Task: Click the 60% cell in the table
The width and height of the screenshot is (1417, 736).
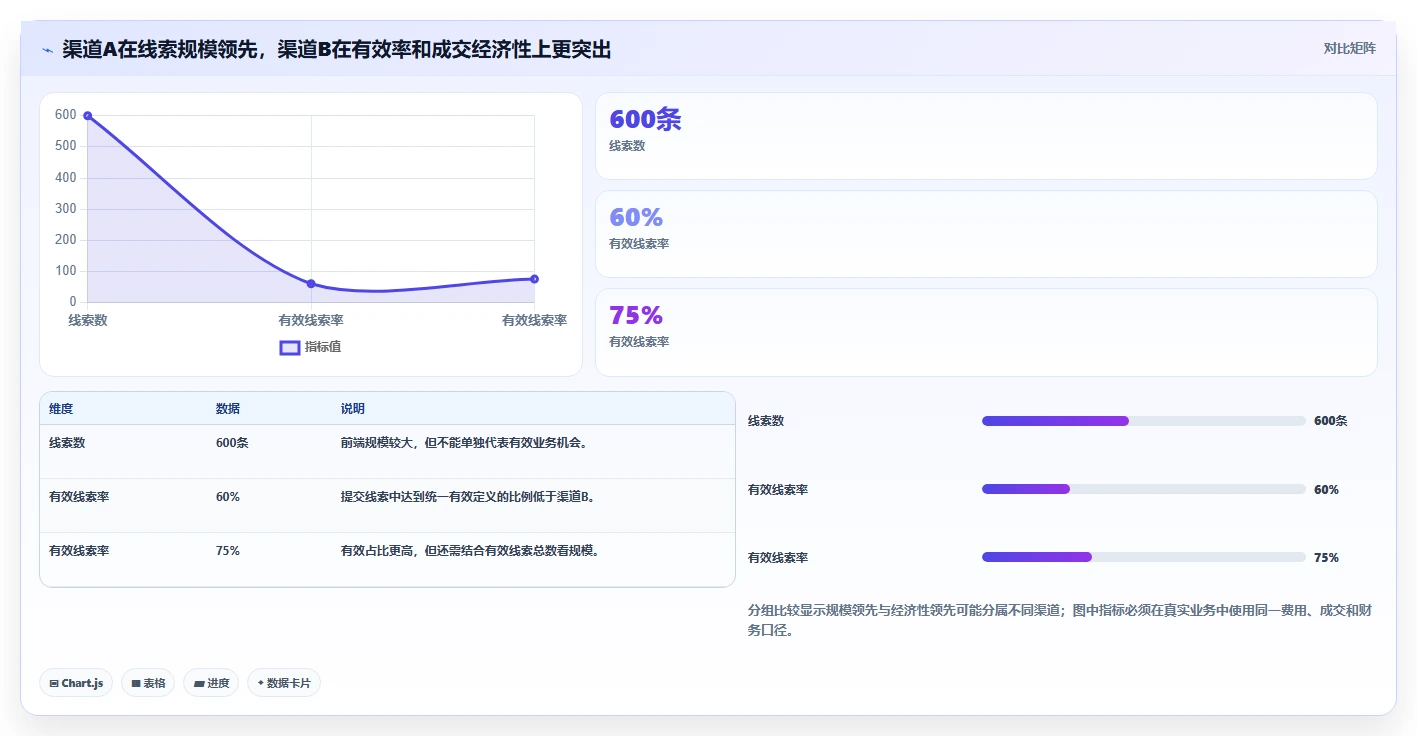Action: pos(228,496)
